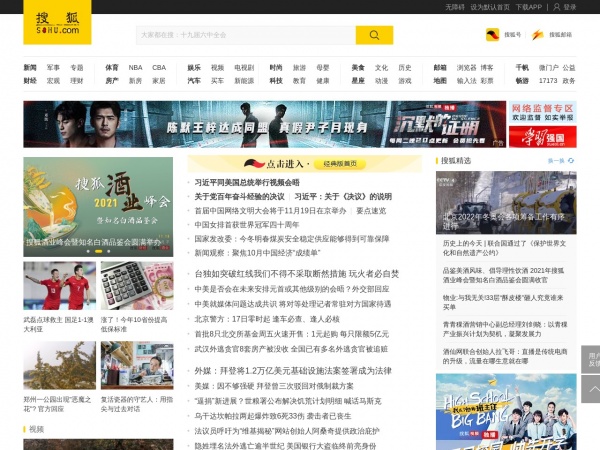The image size is (600, 450).
Task: Open 新闻观察：聚焦10月中国经济成绩单
Action: coord(257,253)
